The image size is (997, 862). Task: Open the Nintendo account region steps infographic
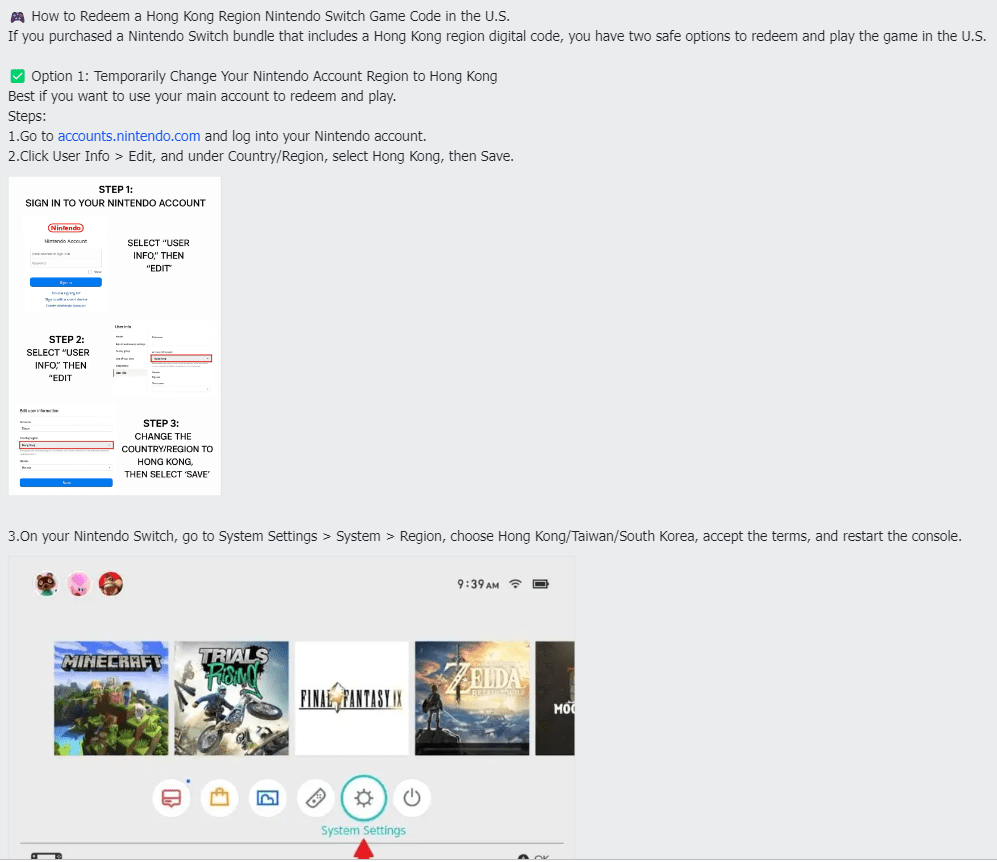click(114, 336)
